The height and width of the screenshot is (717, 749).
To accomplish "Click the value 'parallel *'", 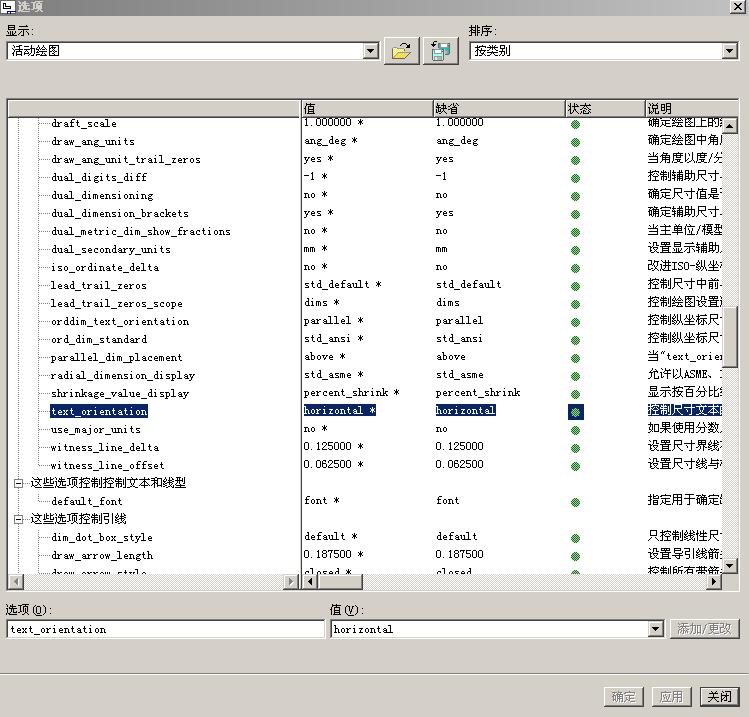I will (333, 321).
